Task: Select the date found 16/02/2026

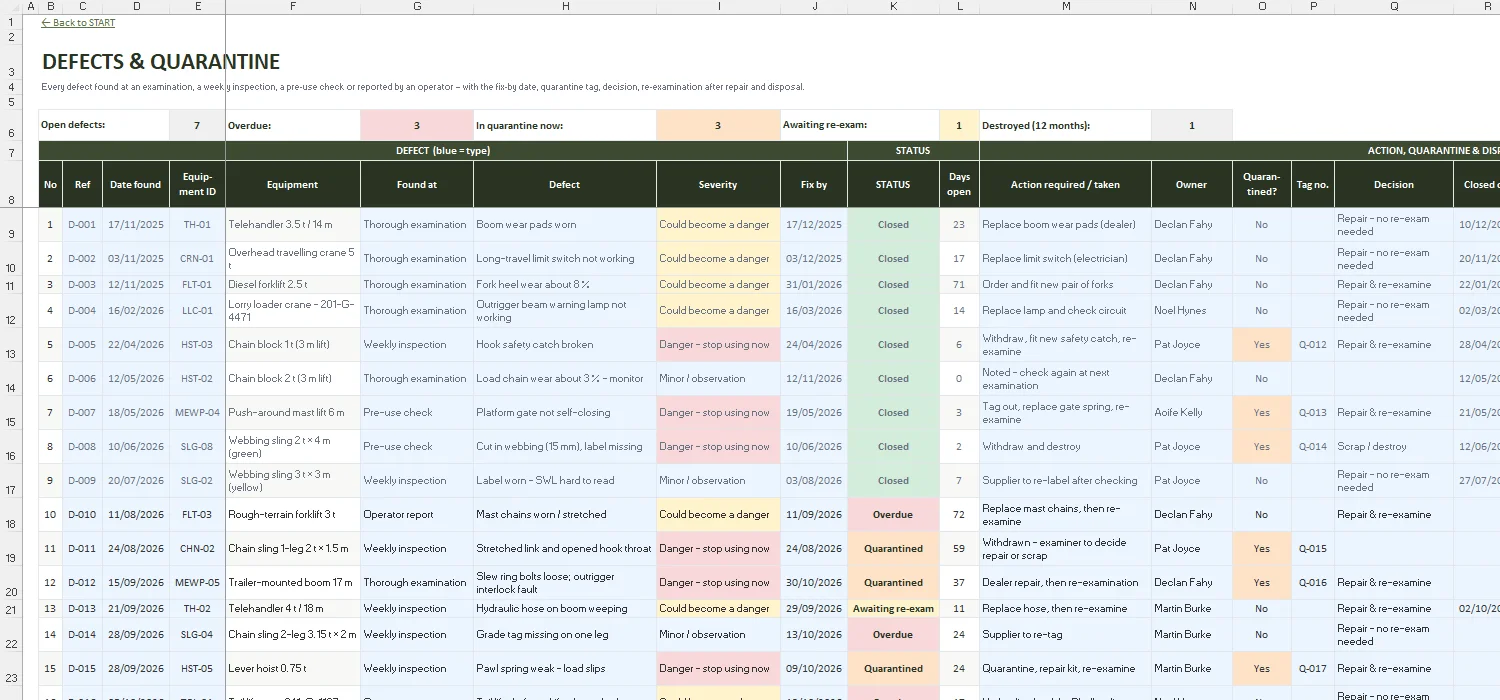Action: (136, 311)
